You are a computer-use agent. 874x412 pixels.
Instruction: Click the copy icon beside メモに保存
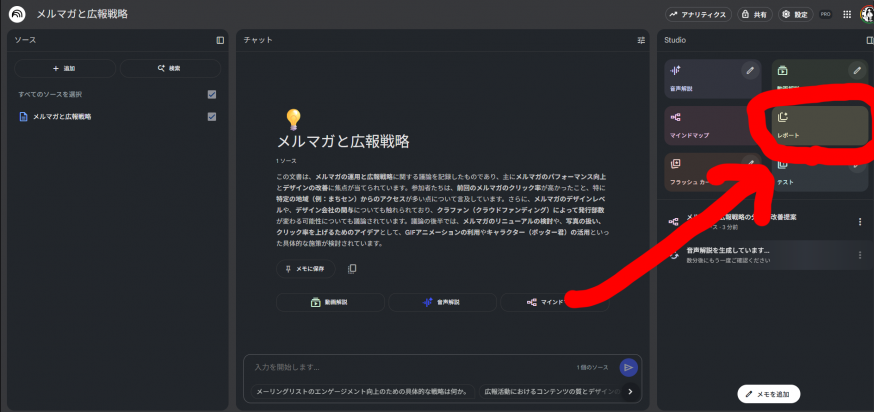352,269
